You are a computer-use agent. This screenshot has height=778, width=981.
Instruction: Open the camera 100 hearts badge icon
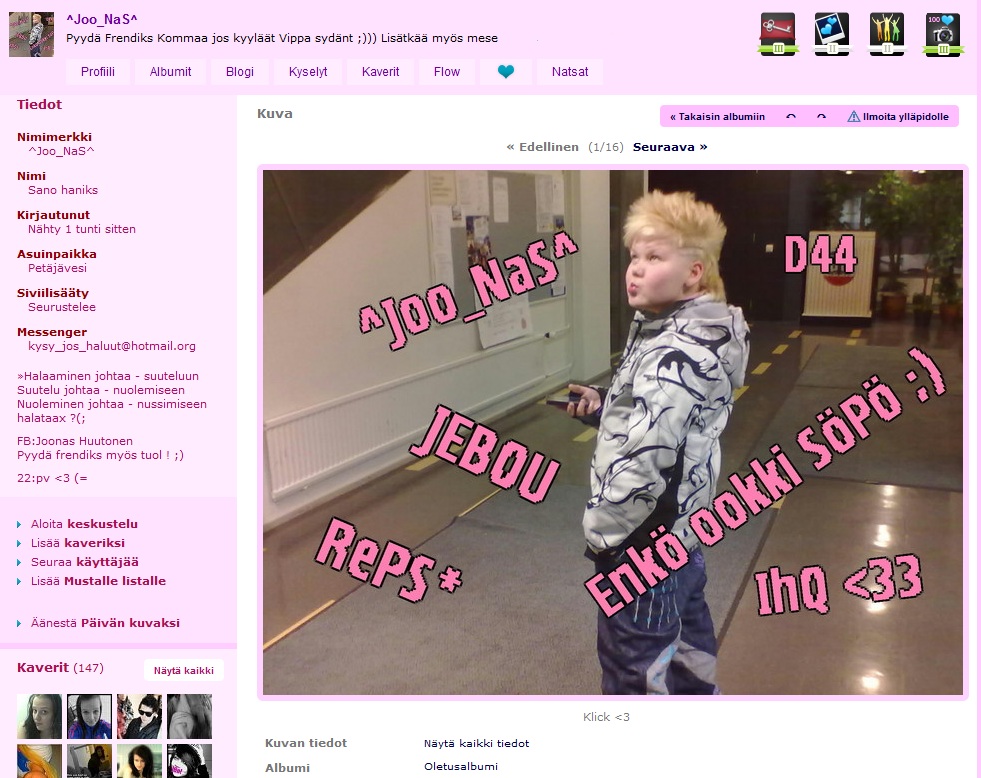943,34
